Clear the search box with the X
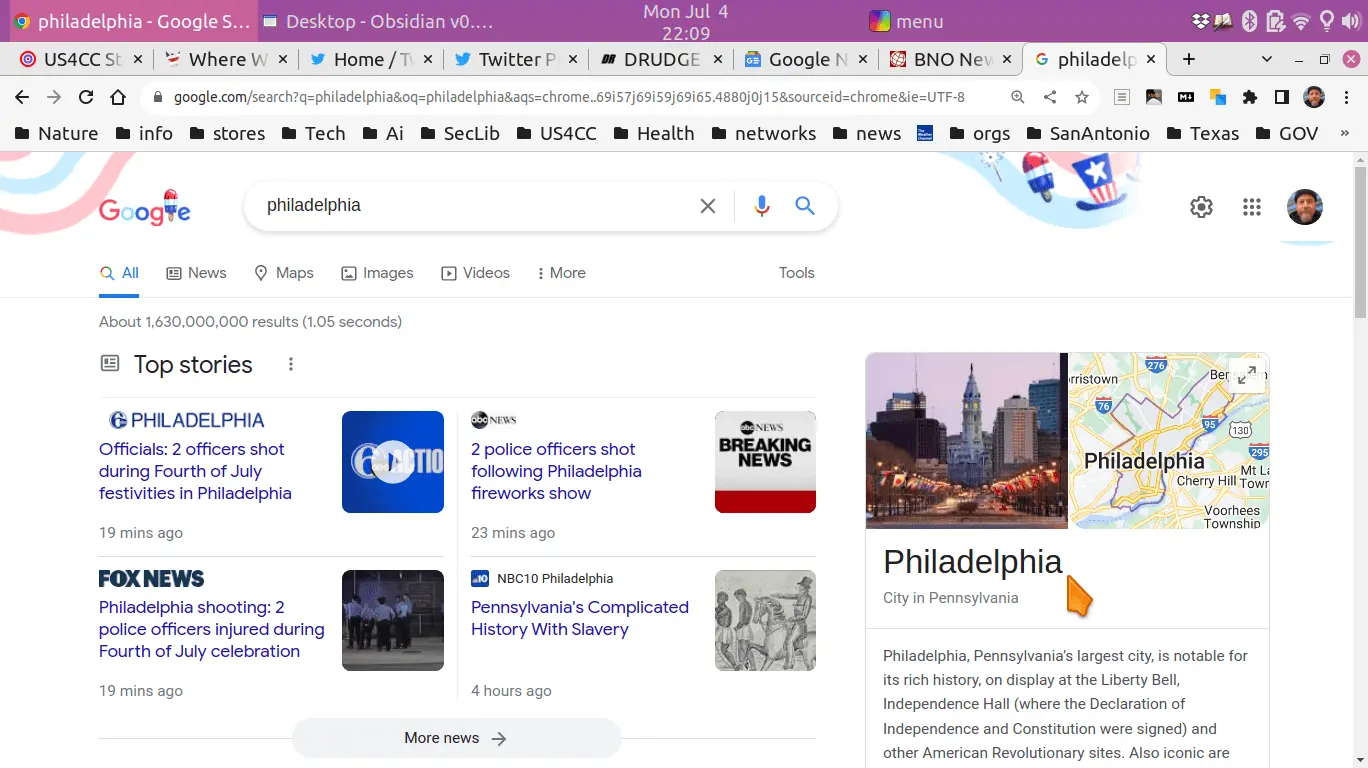This screenshot has width=1368, height=768. pyautogui.click(x=708, y=206)
